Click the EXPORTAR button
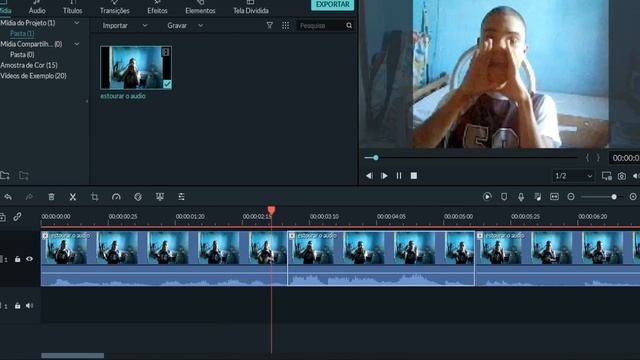640x360 pixels. (x=333, y=4)
